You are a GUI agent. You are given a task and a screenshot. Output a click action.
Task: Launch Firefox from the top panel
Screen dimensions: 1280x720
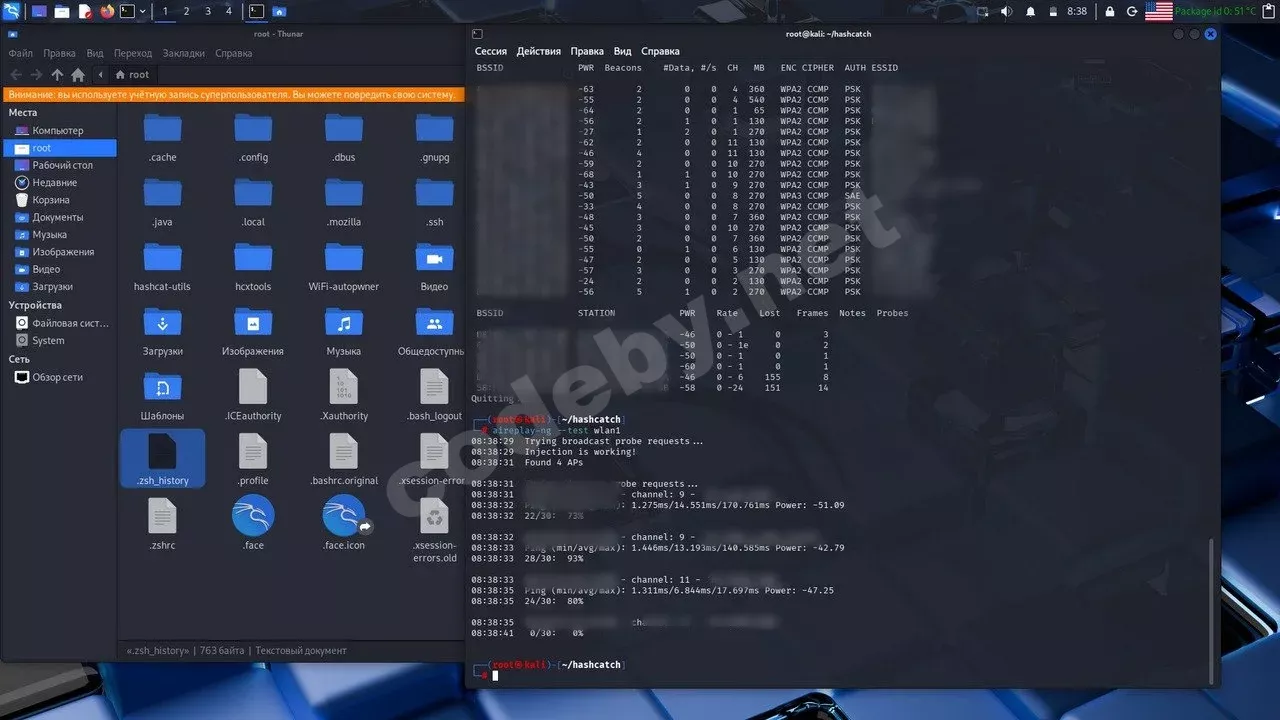107,11
